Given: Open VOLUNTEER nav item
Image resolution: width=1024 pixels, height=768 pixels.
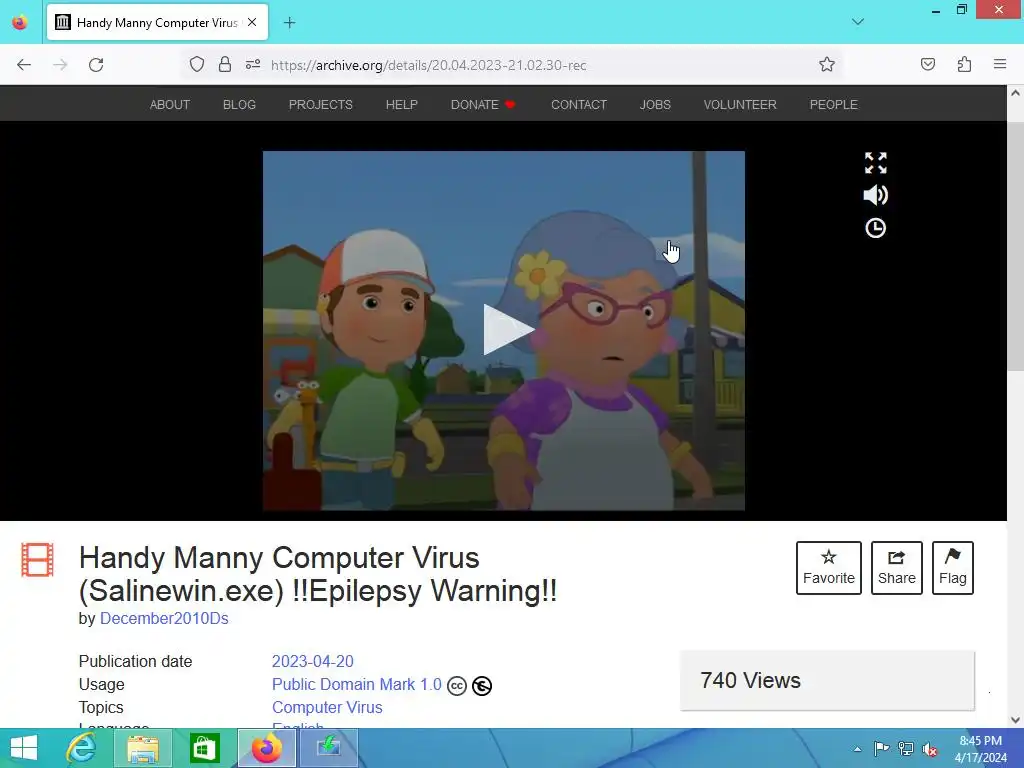Looking at the screenshot, I should coord(740,104).
